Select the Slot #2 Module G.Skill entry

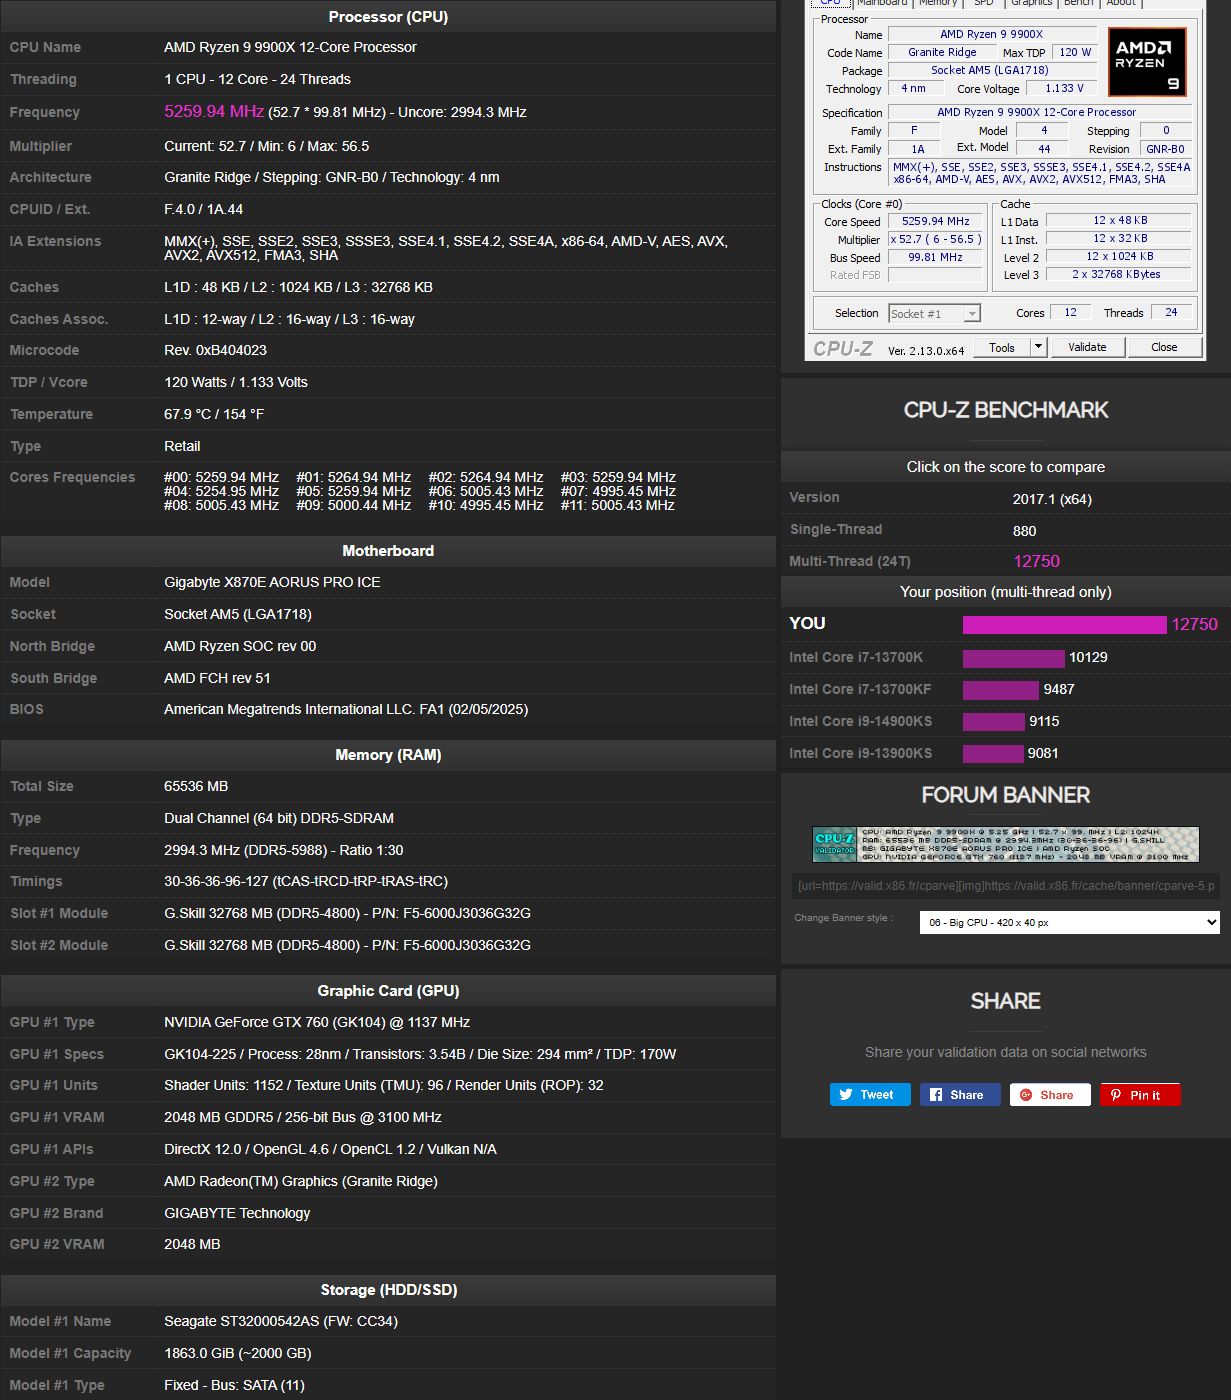click(347, 945)
